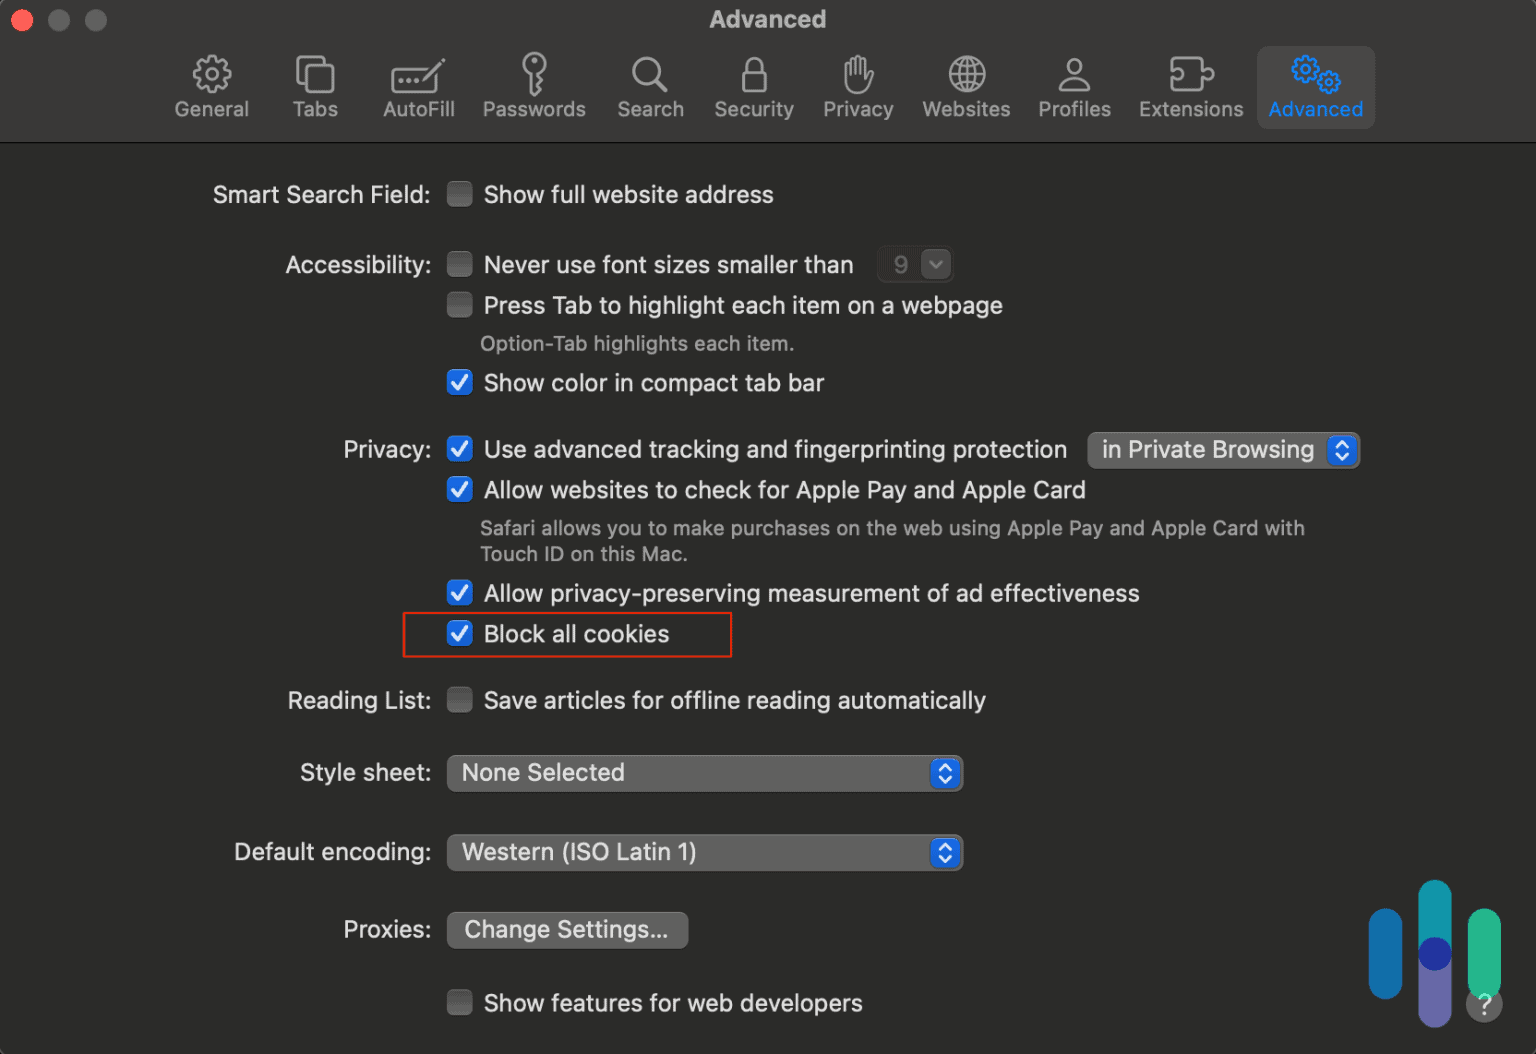Enable Show full website address
This screenshot has height=1054, width=1536.
(460, 194)
